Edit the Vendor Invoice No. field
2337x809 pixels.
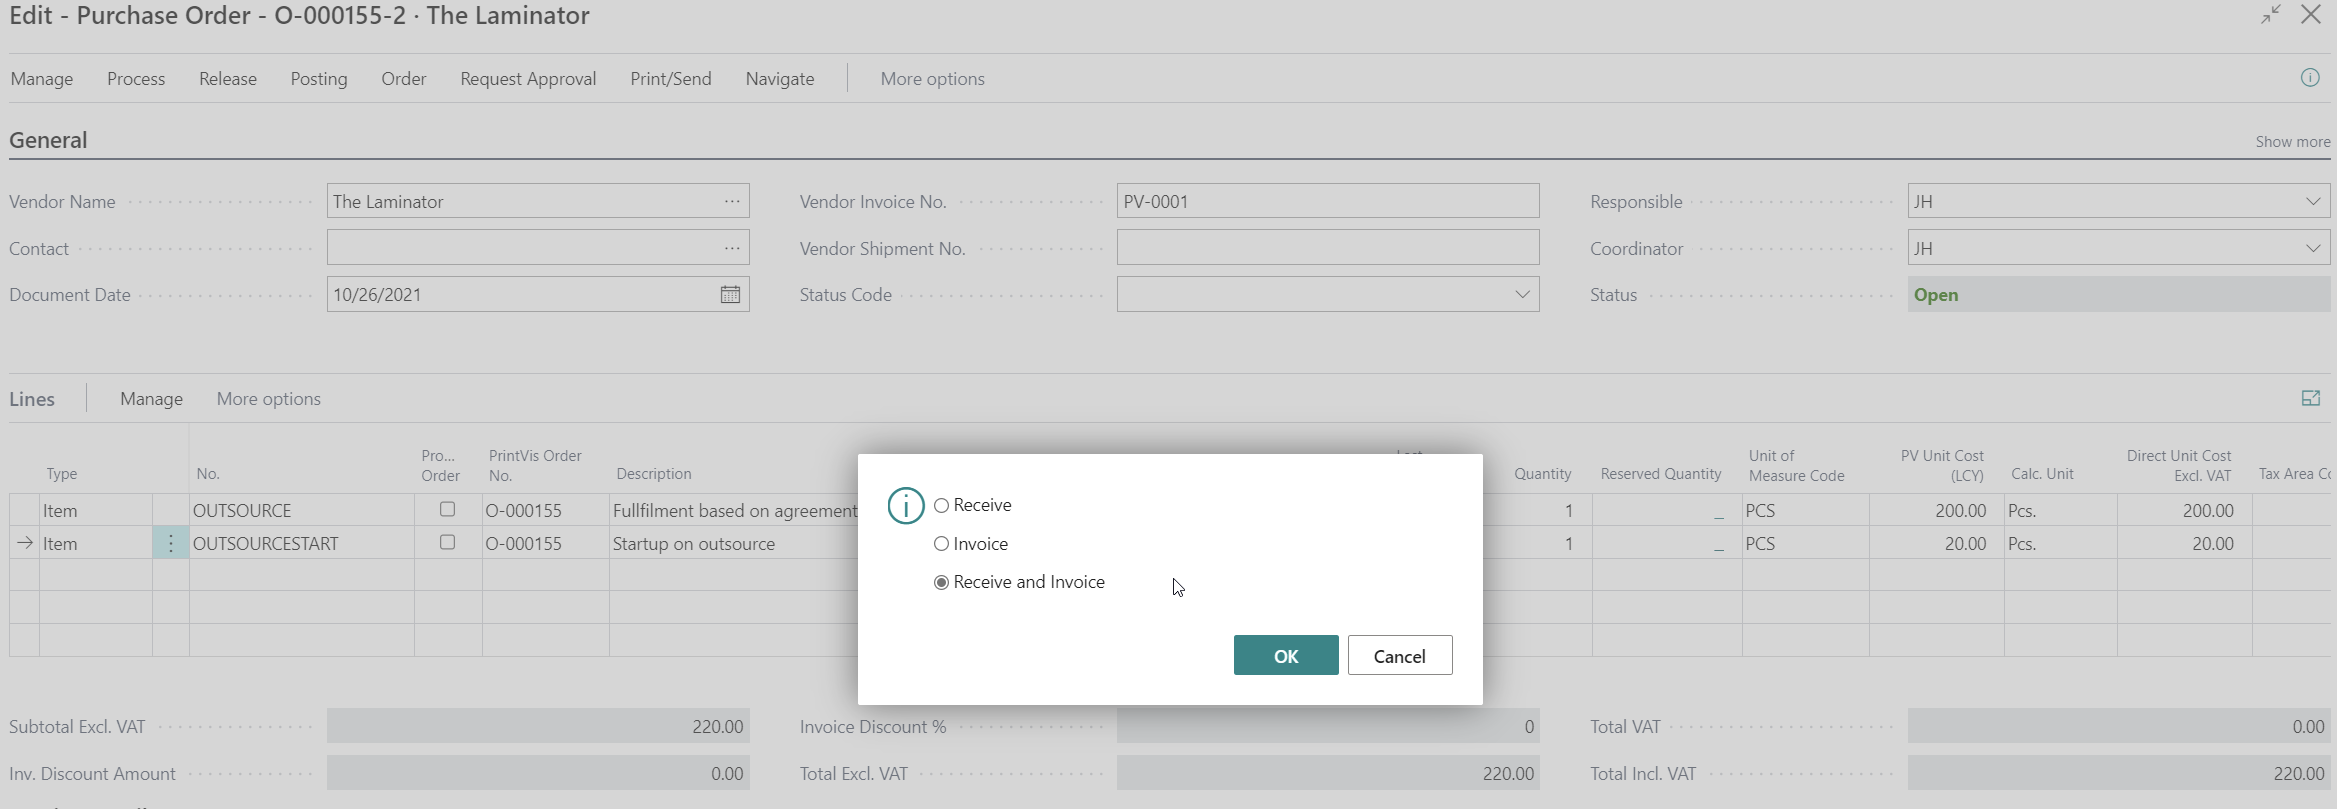click(1328, 201)
